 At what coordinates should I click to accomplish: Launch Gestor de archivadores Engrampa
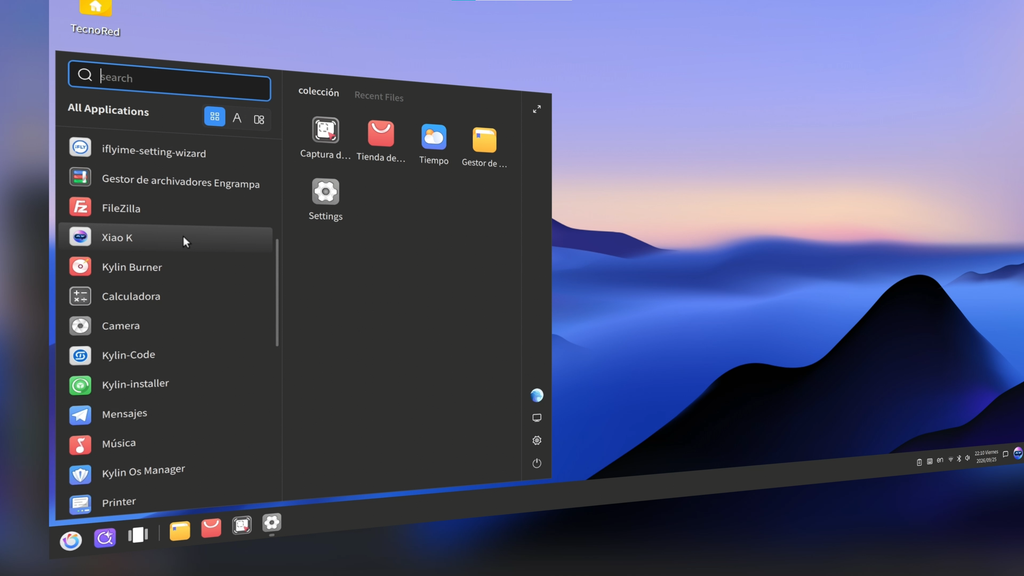pyautogui.click(x=166, y=180)
